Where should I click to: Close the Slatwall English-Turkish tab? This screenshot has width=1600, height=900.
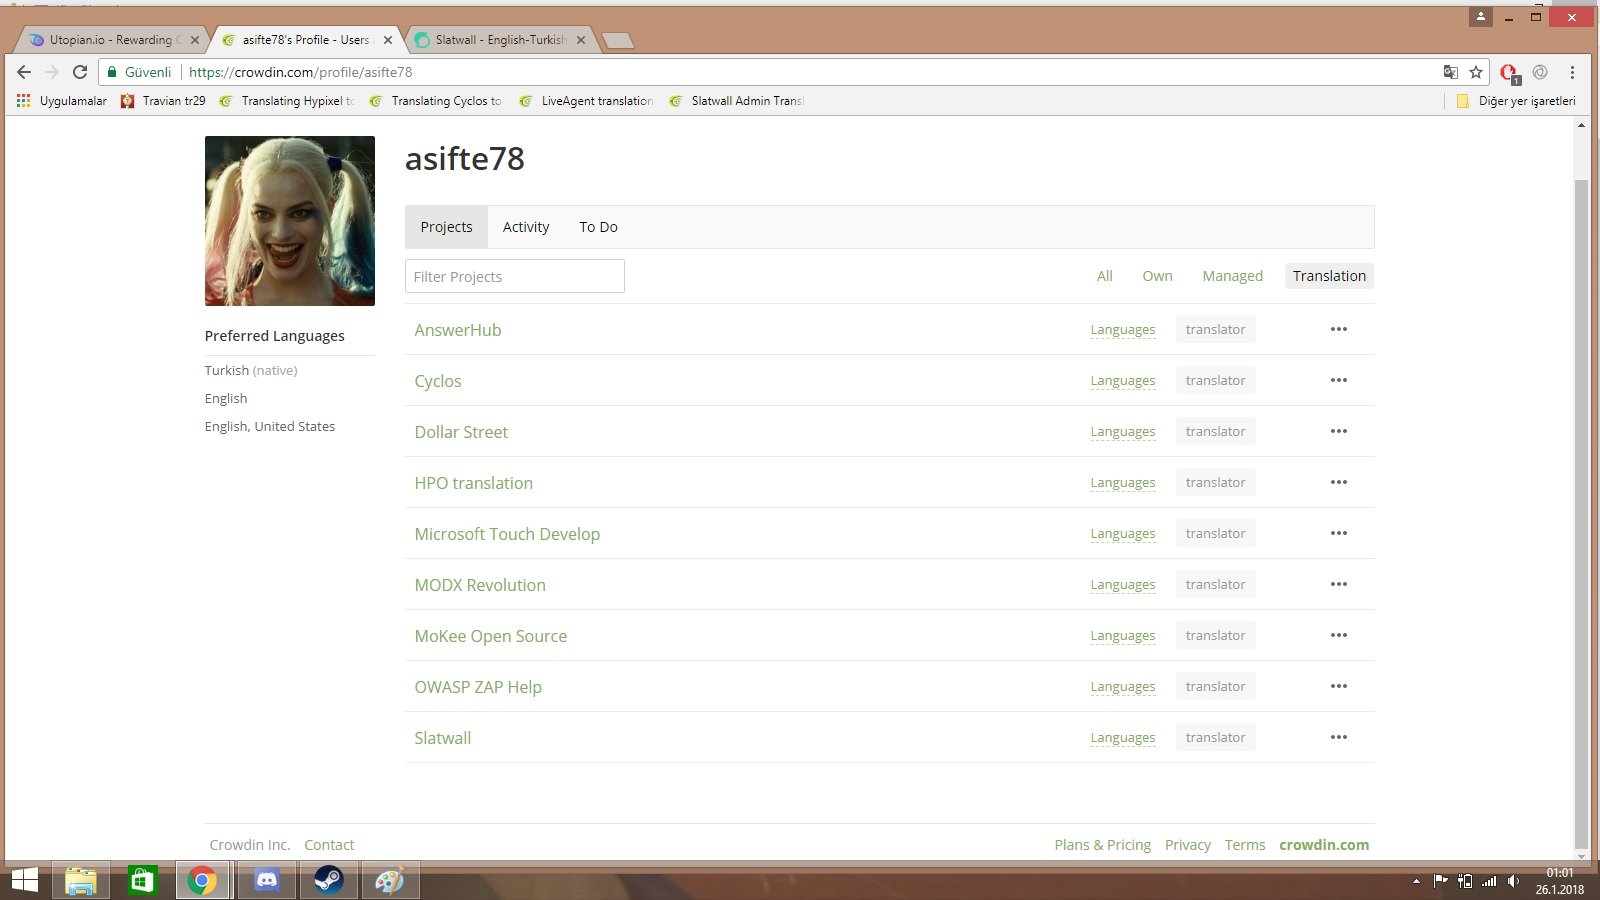tap(581, 40)
